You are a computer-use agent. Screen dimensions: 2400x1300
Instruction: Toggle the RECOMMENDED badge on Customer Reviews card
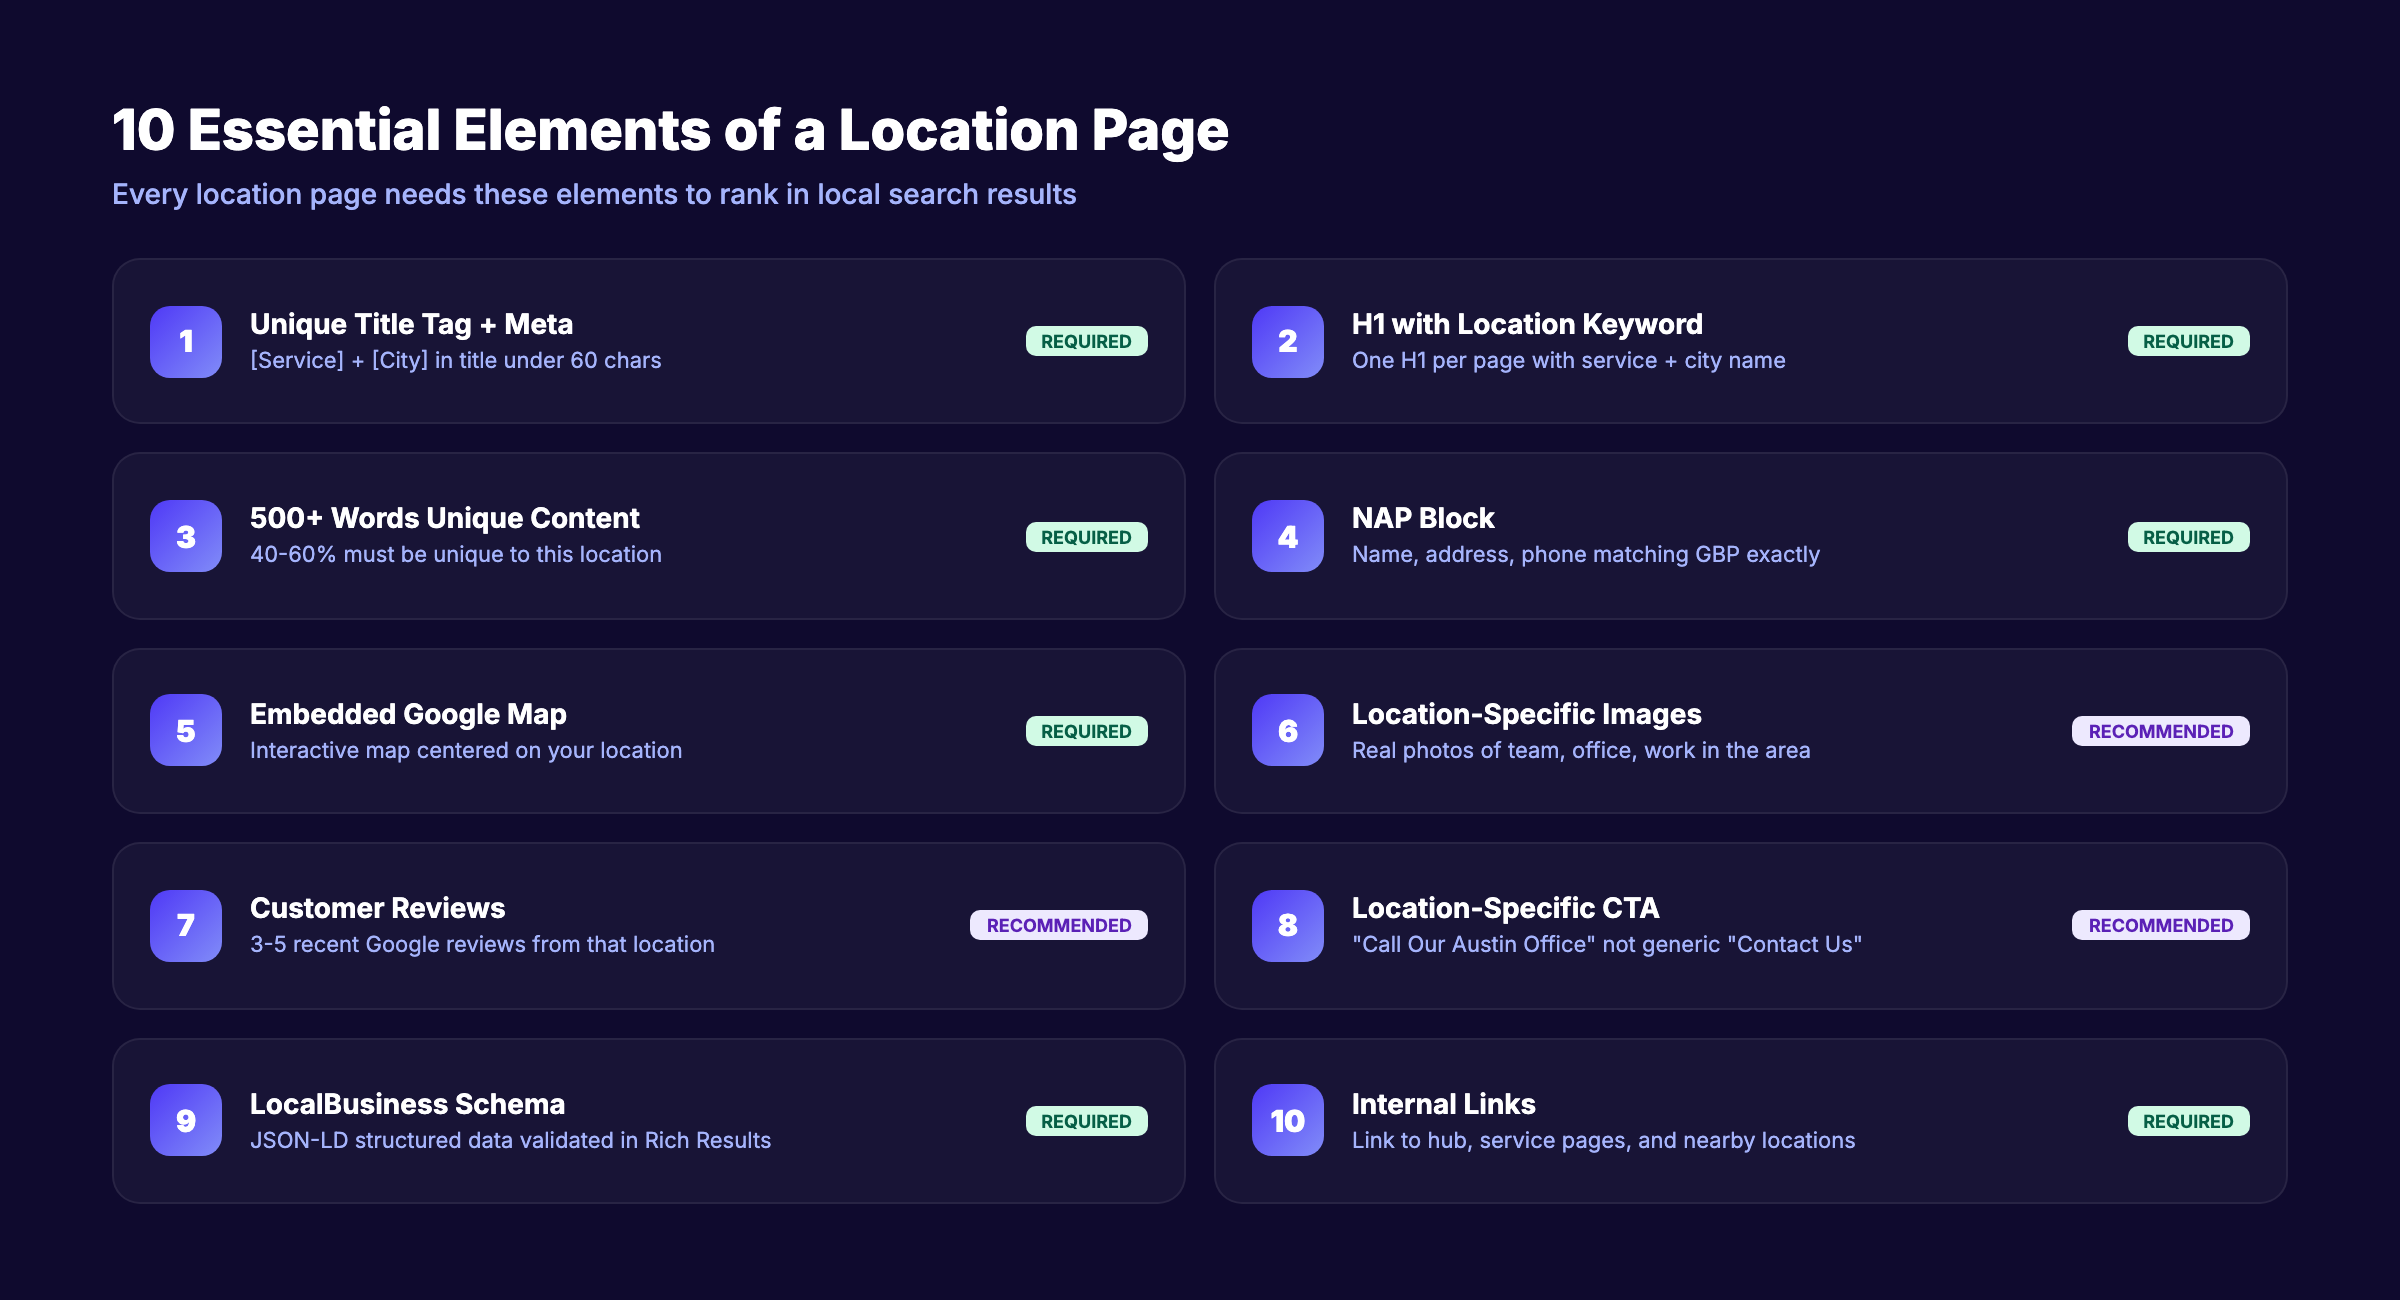tap(1058, 925)
